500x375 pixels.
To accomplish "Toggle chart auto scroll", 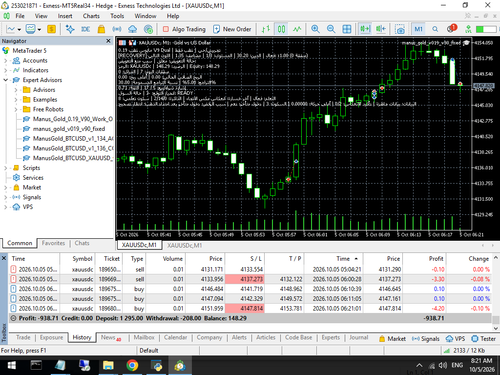I will tap(365, 29).
